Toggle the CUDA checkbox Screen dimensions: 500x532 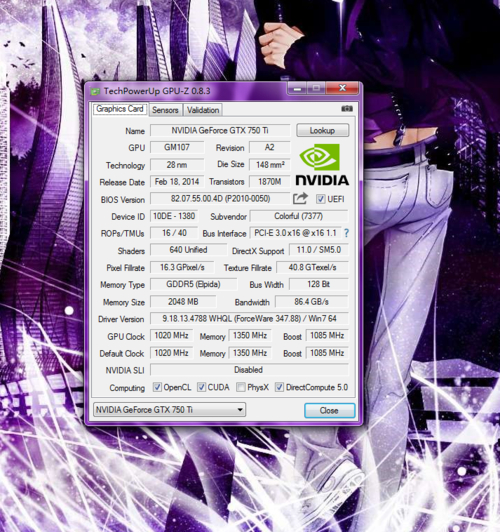[201, 387]
